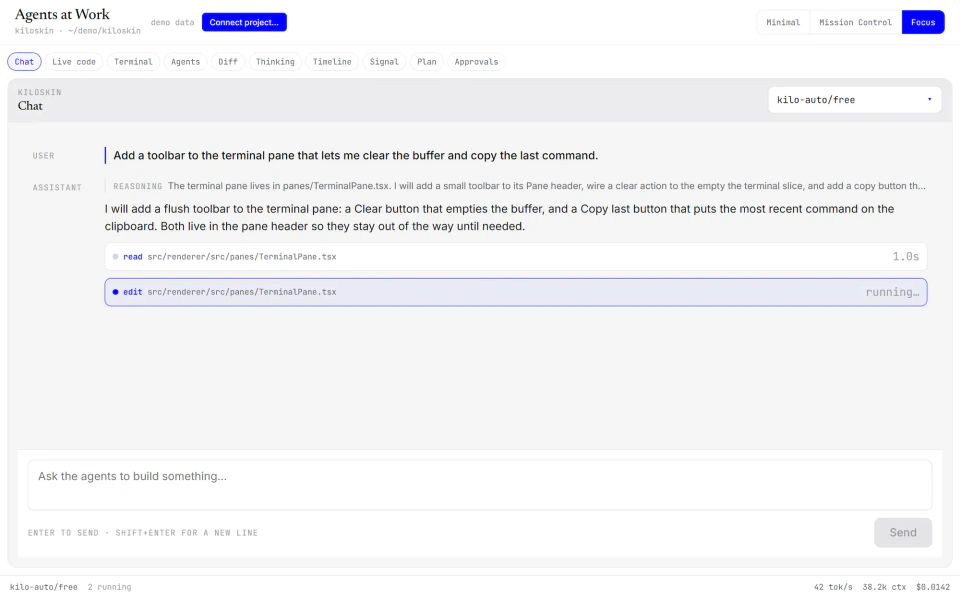Select the Focus layout mode
960x598 pixels.
coord(923,22)
